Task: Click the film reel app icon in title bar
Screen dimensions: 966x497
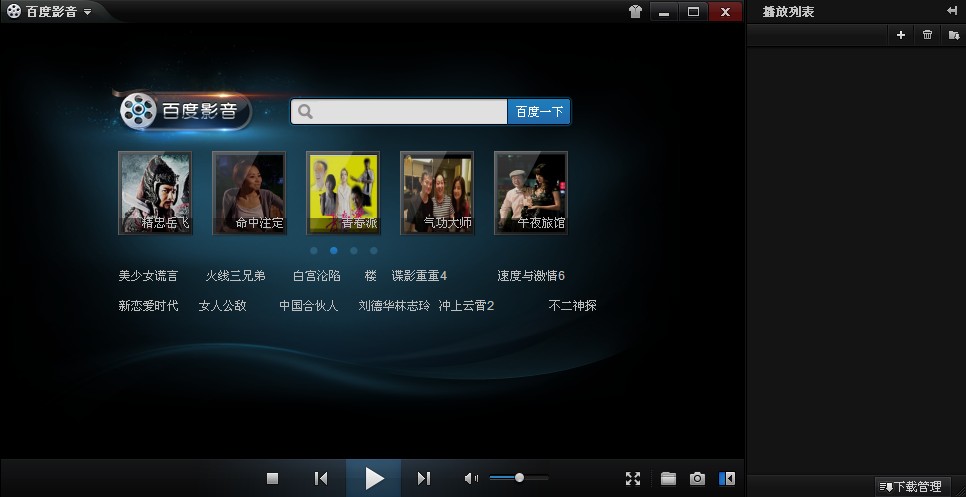Action: [14, 11]
